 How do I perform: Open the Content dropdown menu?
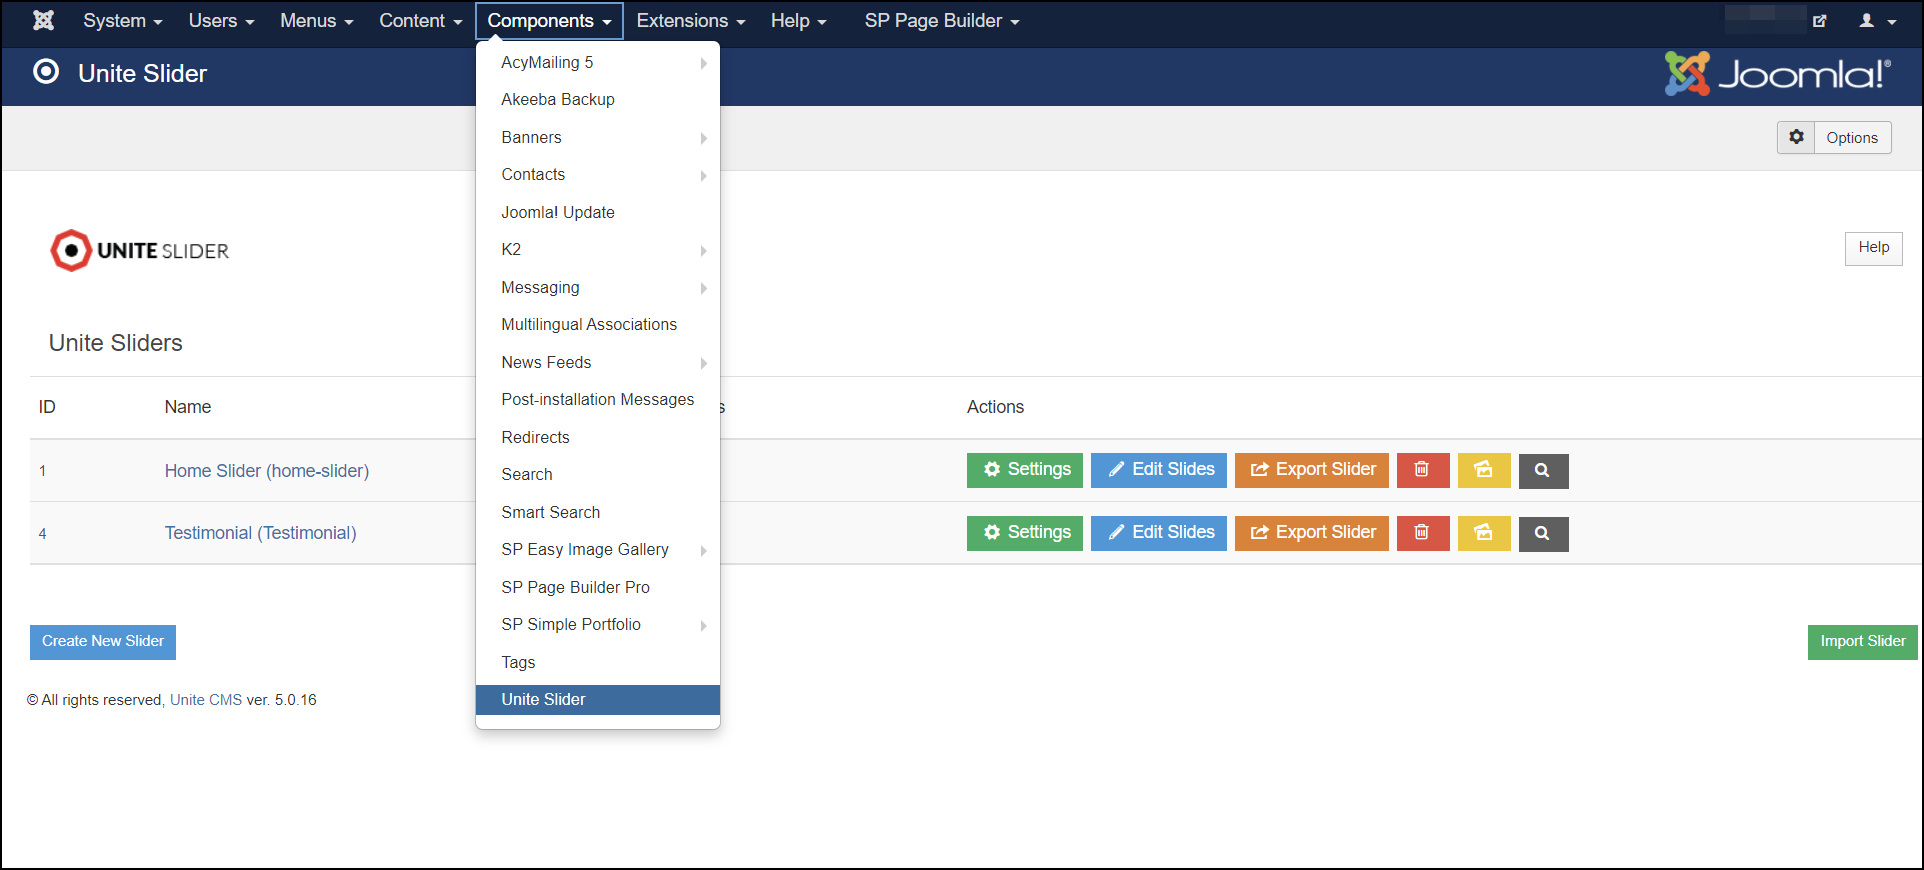coord(420,21)
